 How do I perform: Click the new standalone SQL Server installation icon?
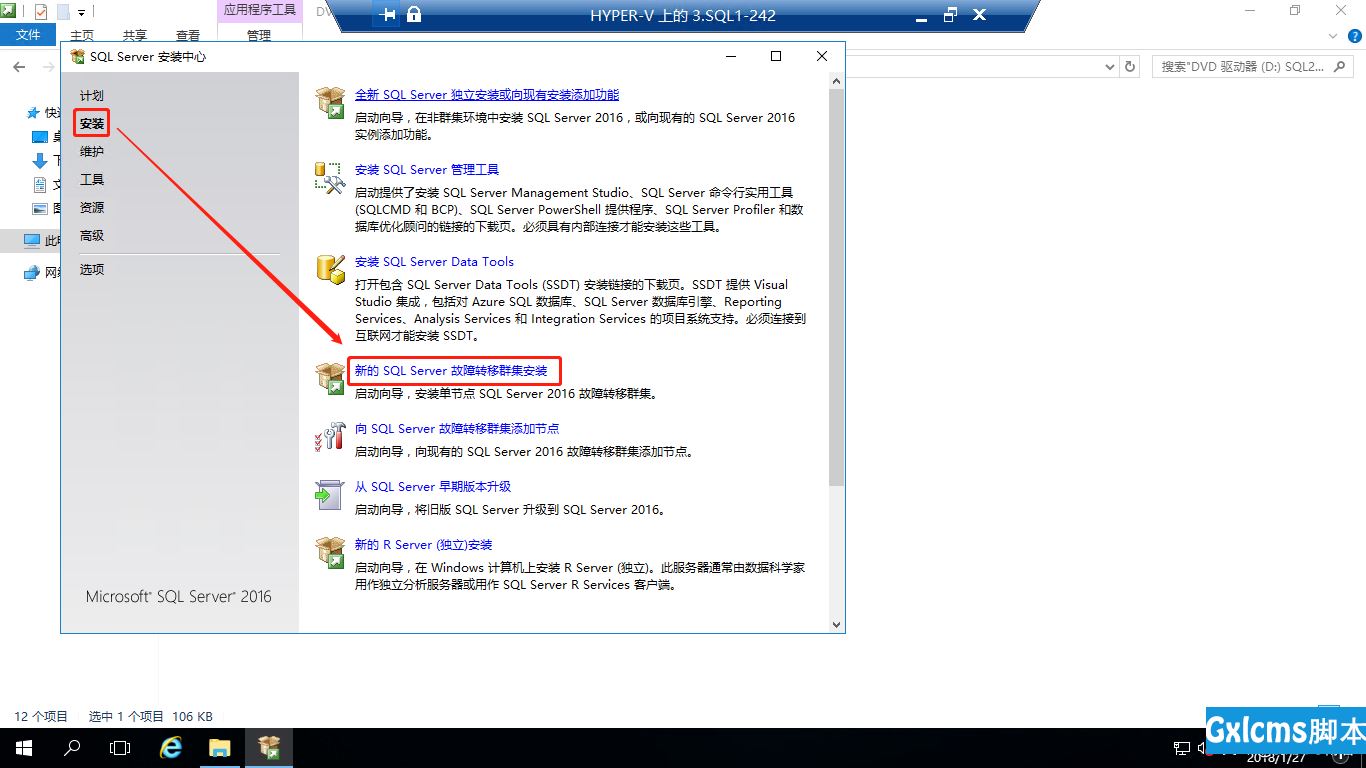point(330,102)
